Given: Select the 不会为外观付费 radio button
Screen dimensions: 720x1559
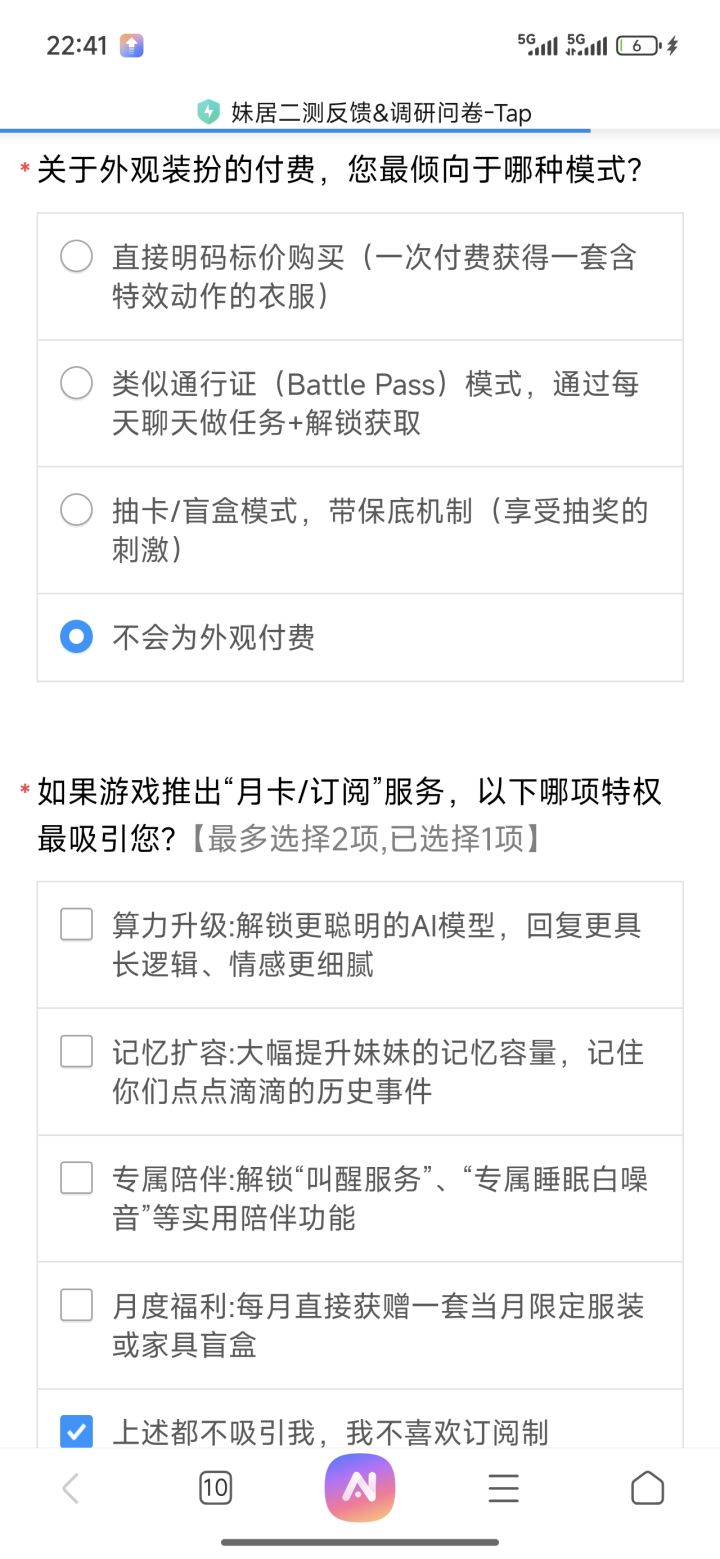Looking at the screenshot, I should click(x=77, y=637).
